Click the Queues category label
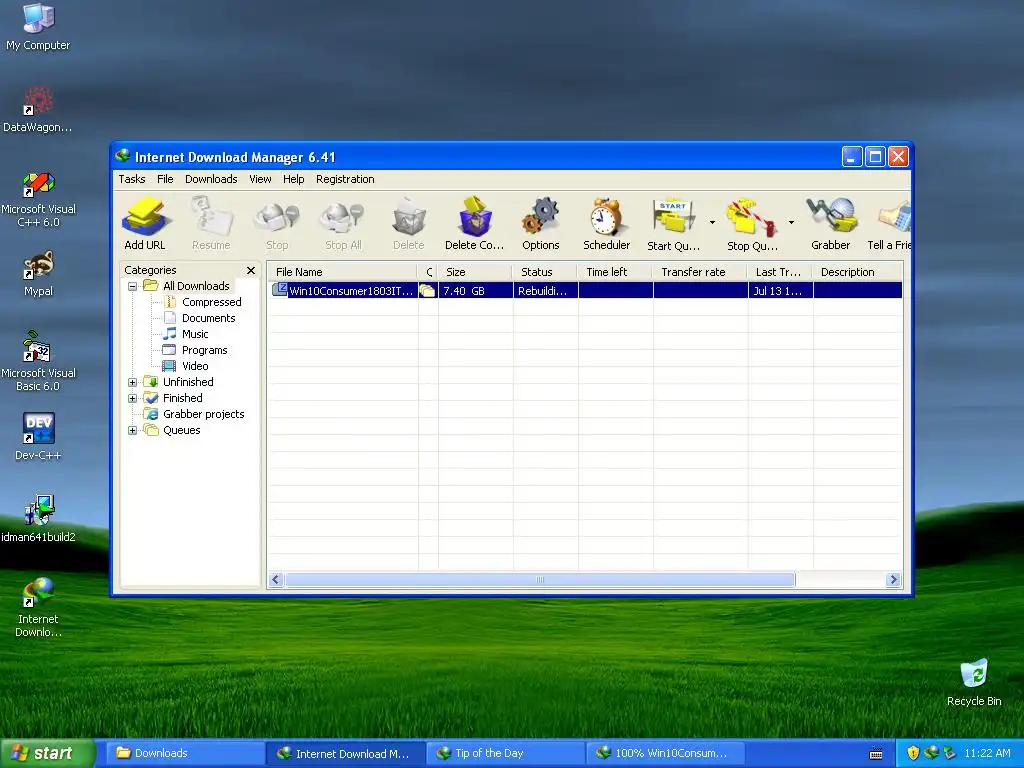Image resolution: width=1024 pixels, height=768 pixels. pos(182,430)
